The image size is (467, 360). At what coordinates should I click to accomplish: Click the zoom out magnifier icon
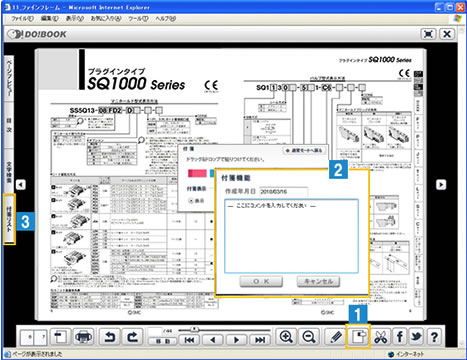click(309, 337)
